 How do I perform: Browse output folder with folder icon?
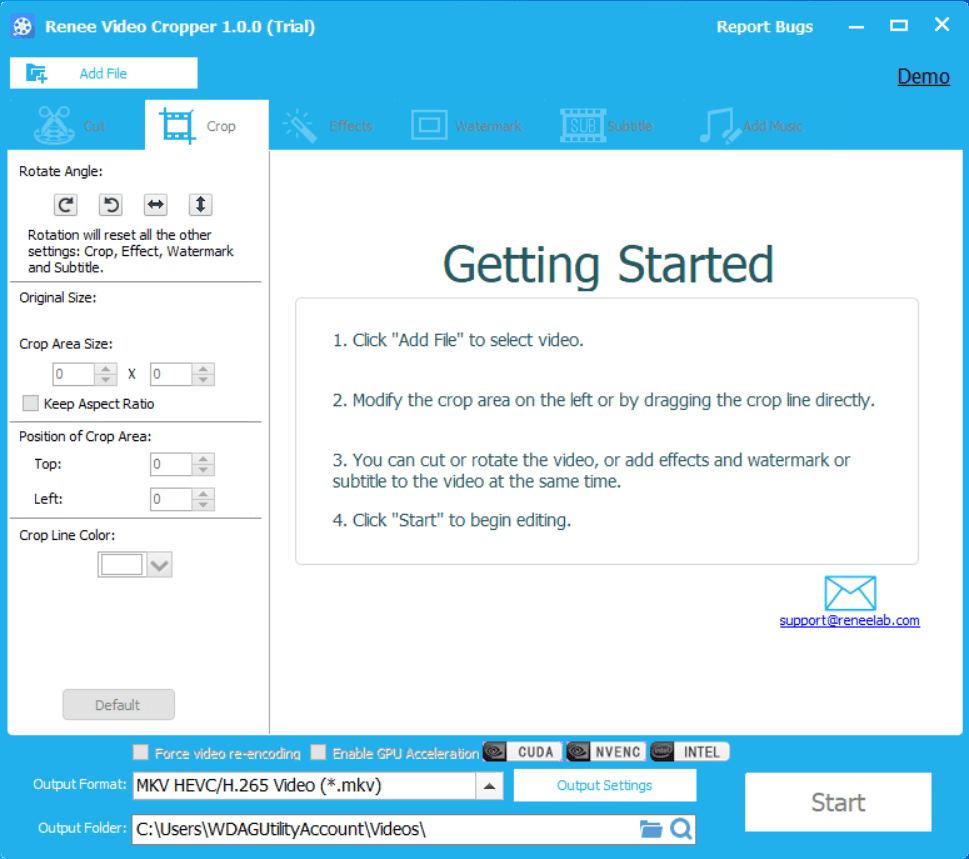(x=651, y=829)
